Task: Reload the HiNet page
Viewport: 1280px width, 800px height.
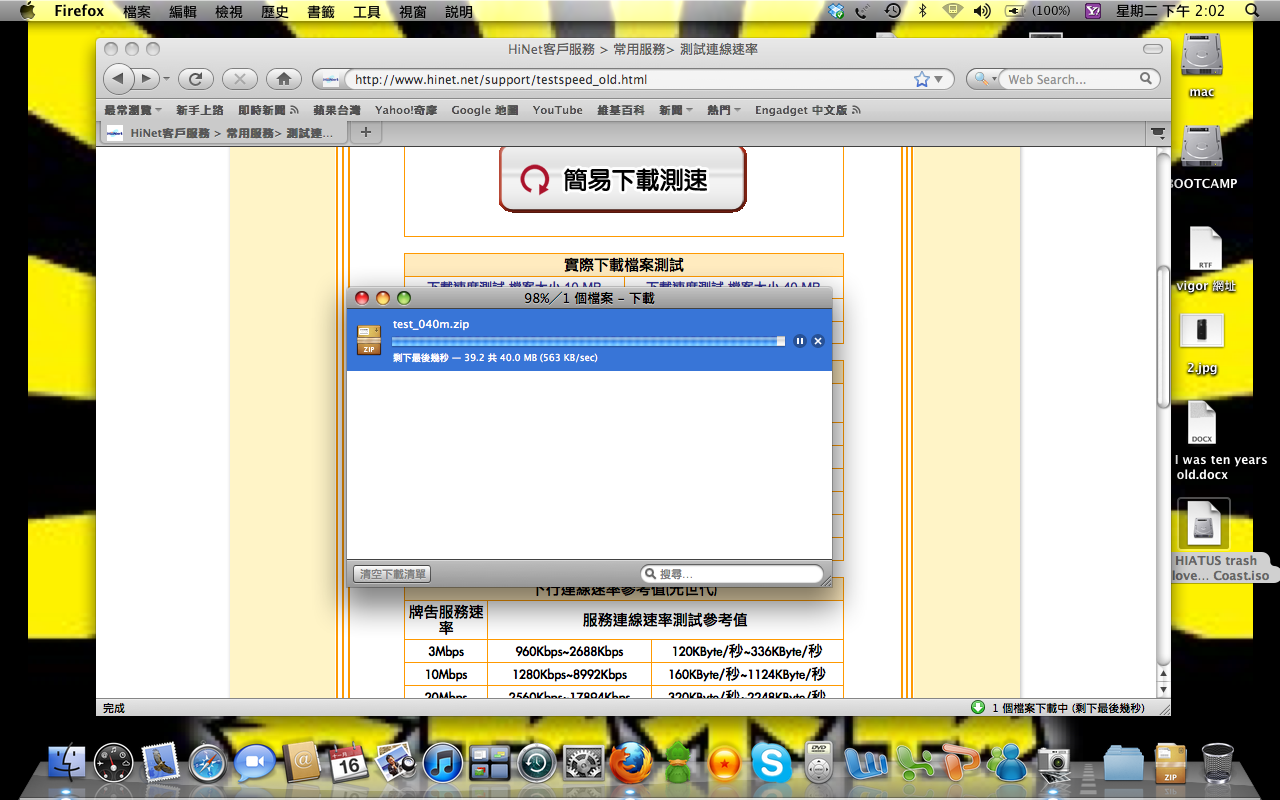Action: coord(197,79)
